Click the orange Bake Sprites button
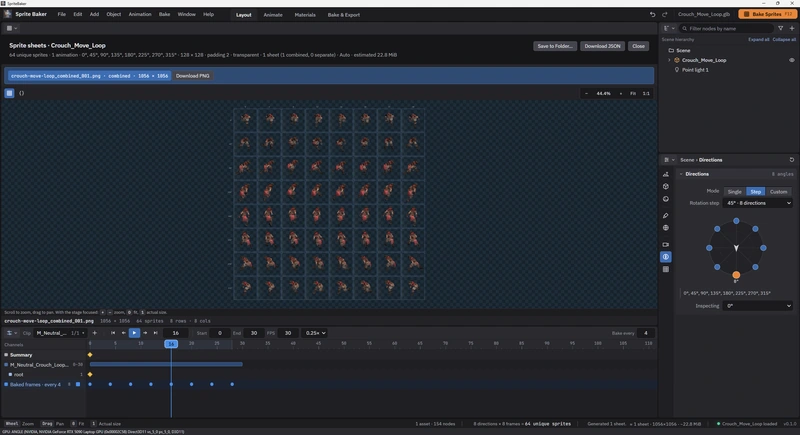The width and height of the screenshot is (800, 435). 767,14
